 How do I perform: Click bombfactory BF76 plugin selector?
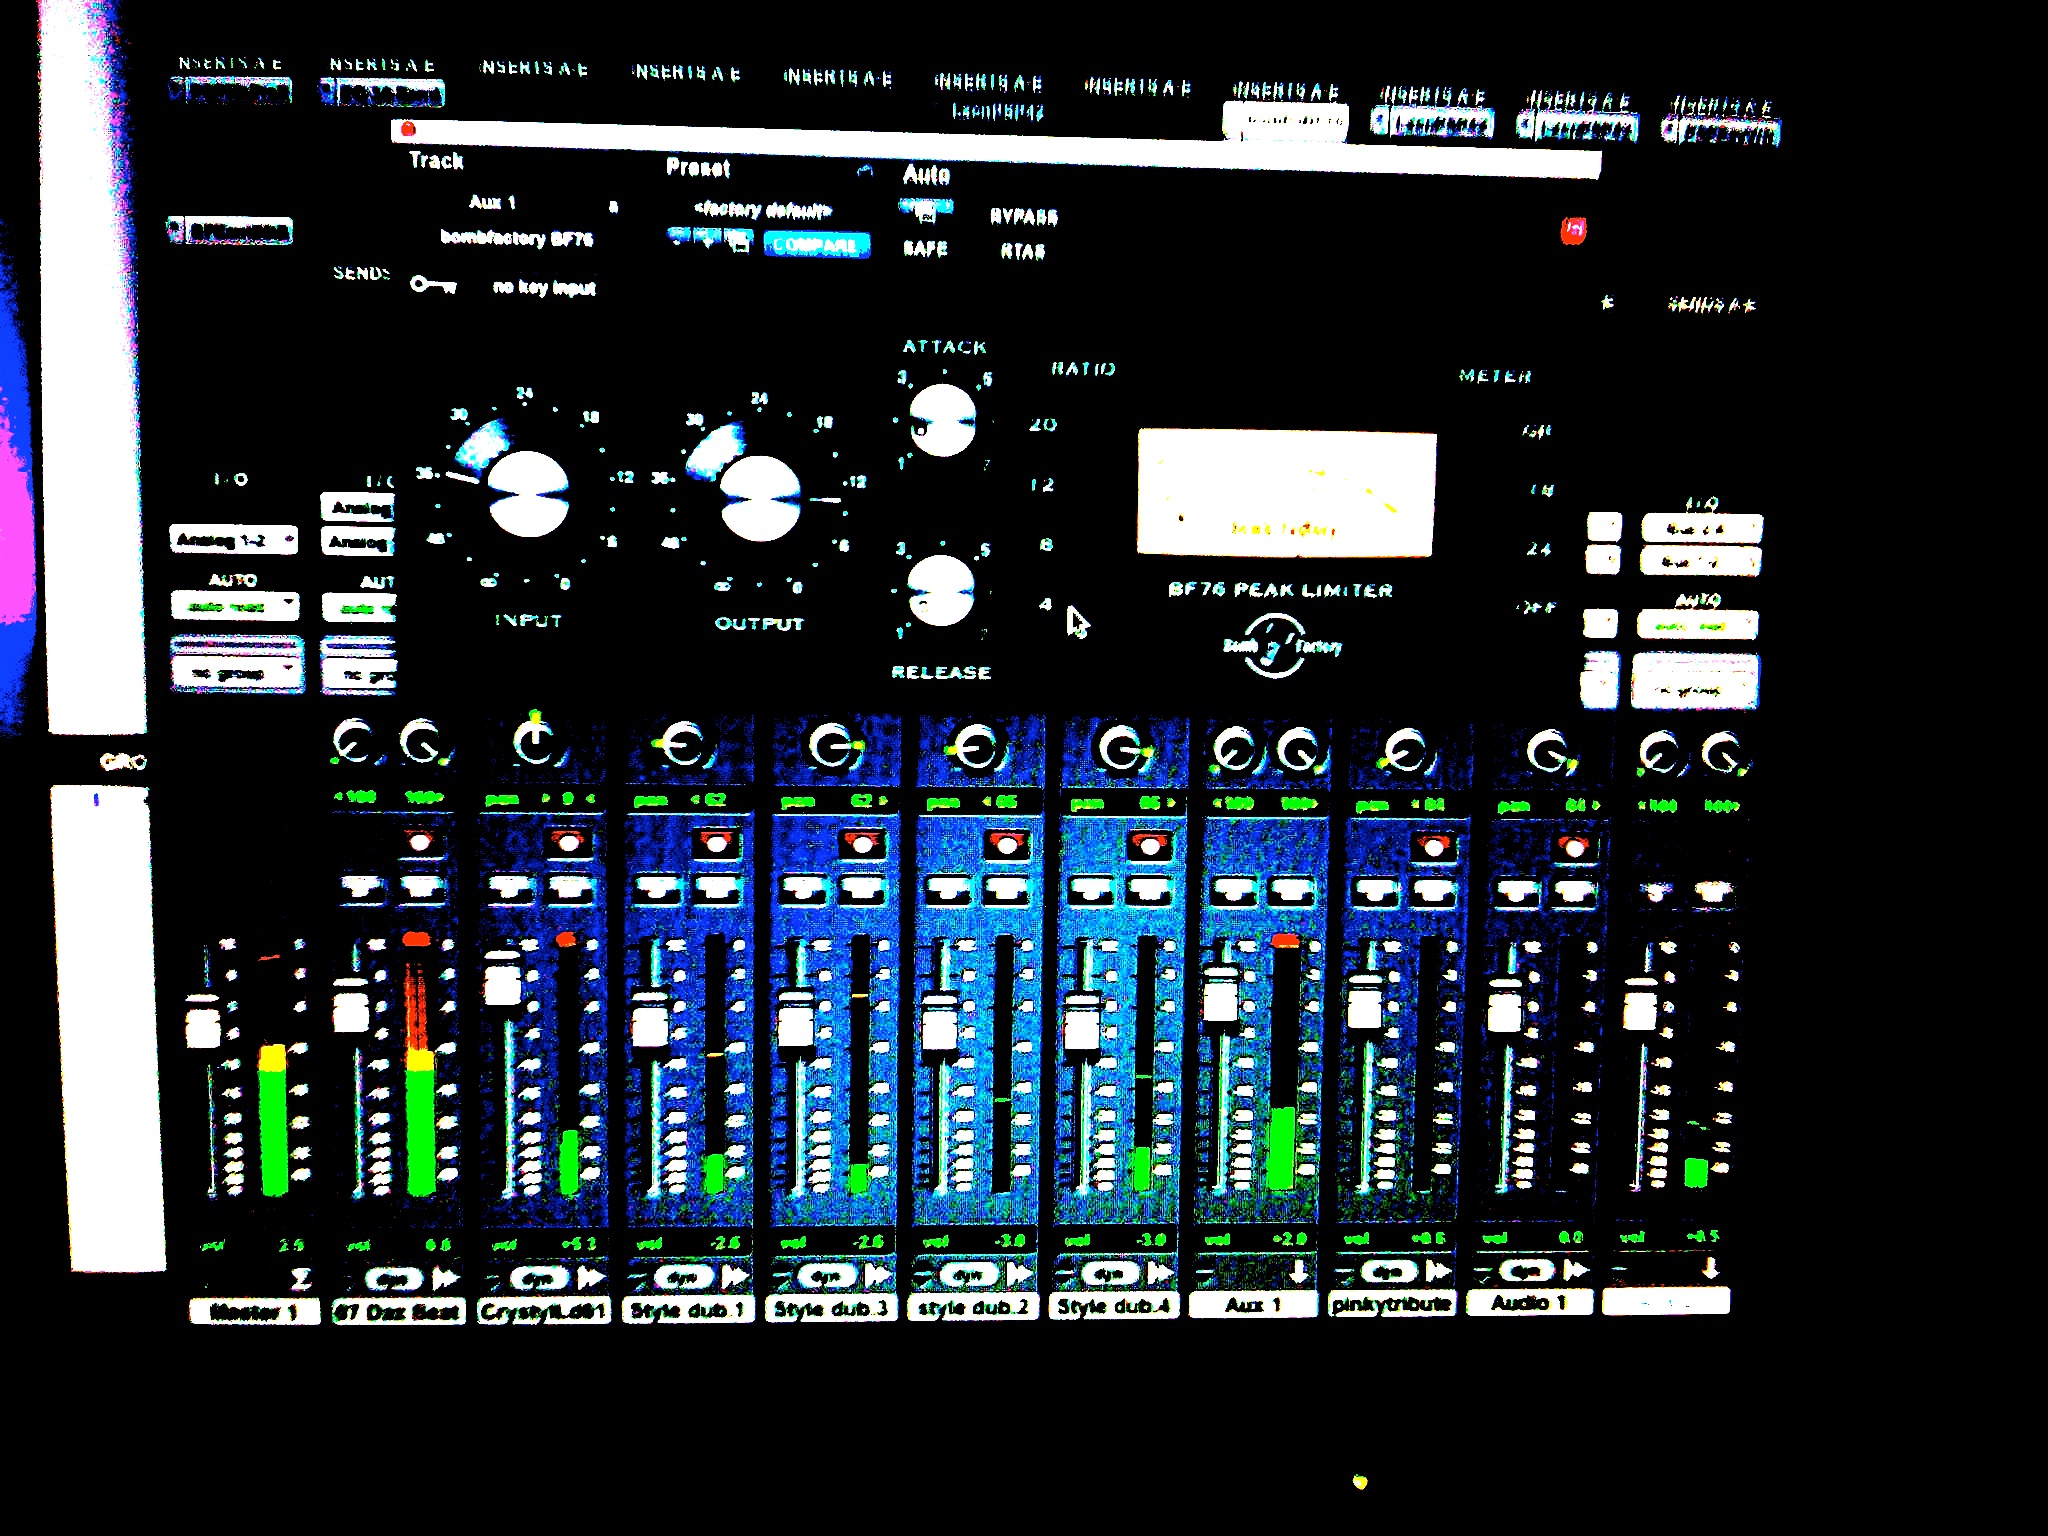[x=516, y=238]
